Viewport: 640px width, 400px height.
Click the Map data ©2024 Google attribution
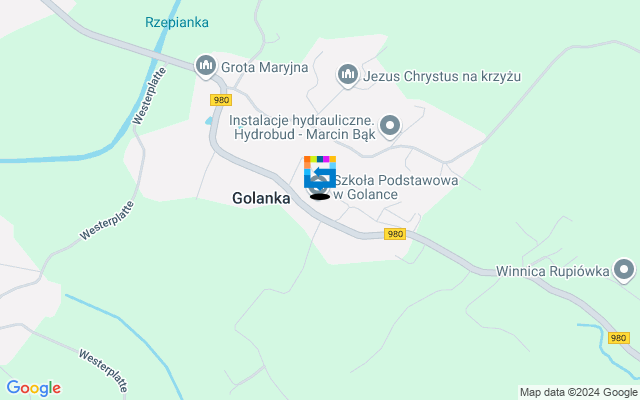pos(579,393)
